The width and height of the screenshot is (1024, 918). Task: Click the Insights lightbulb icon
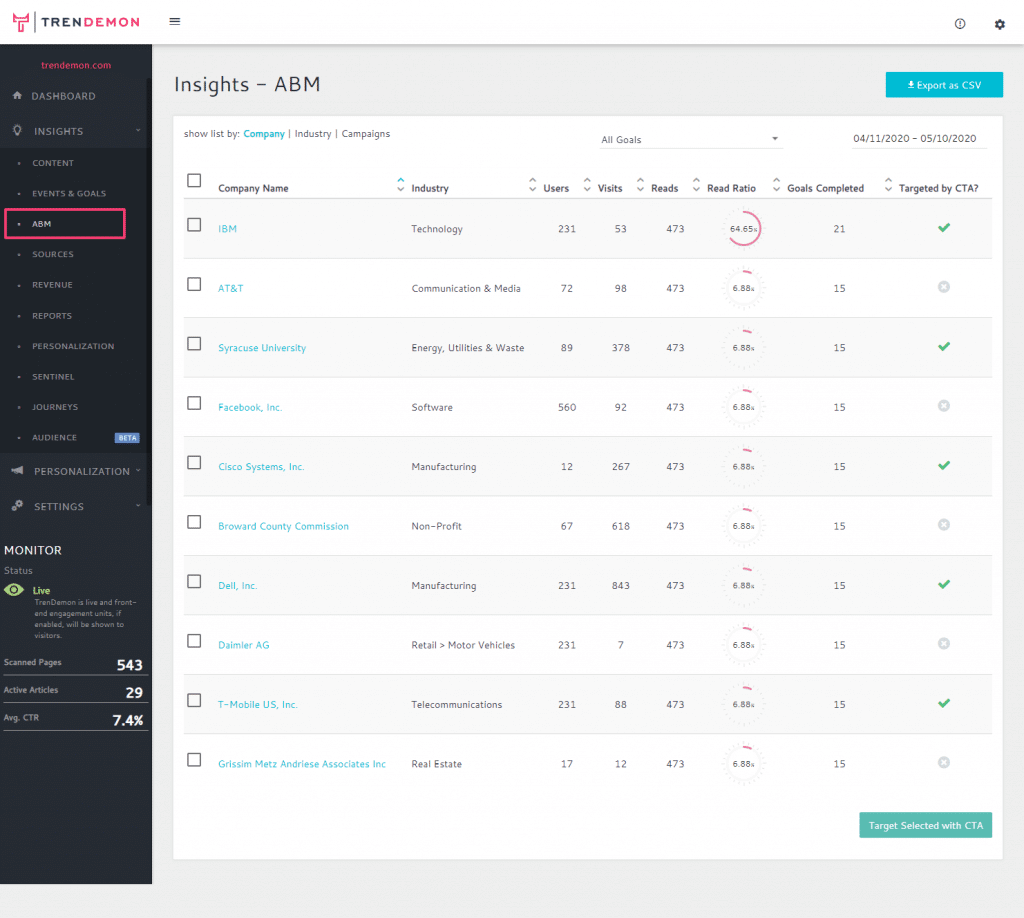pyautogui.click(x=18, y=130)
